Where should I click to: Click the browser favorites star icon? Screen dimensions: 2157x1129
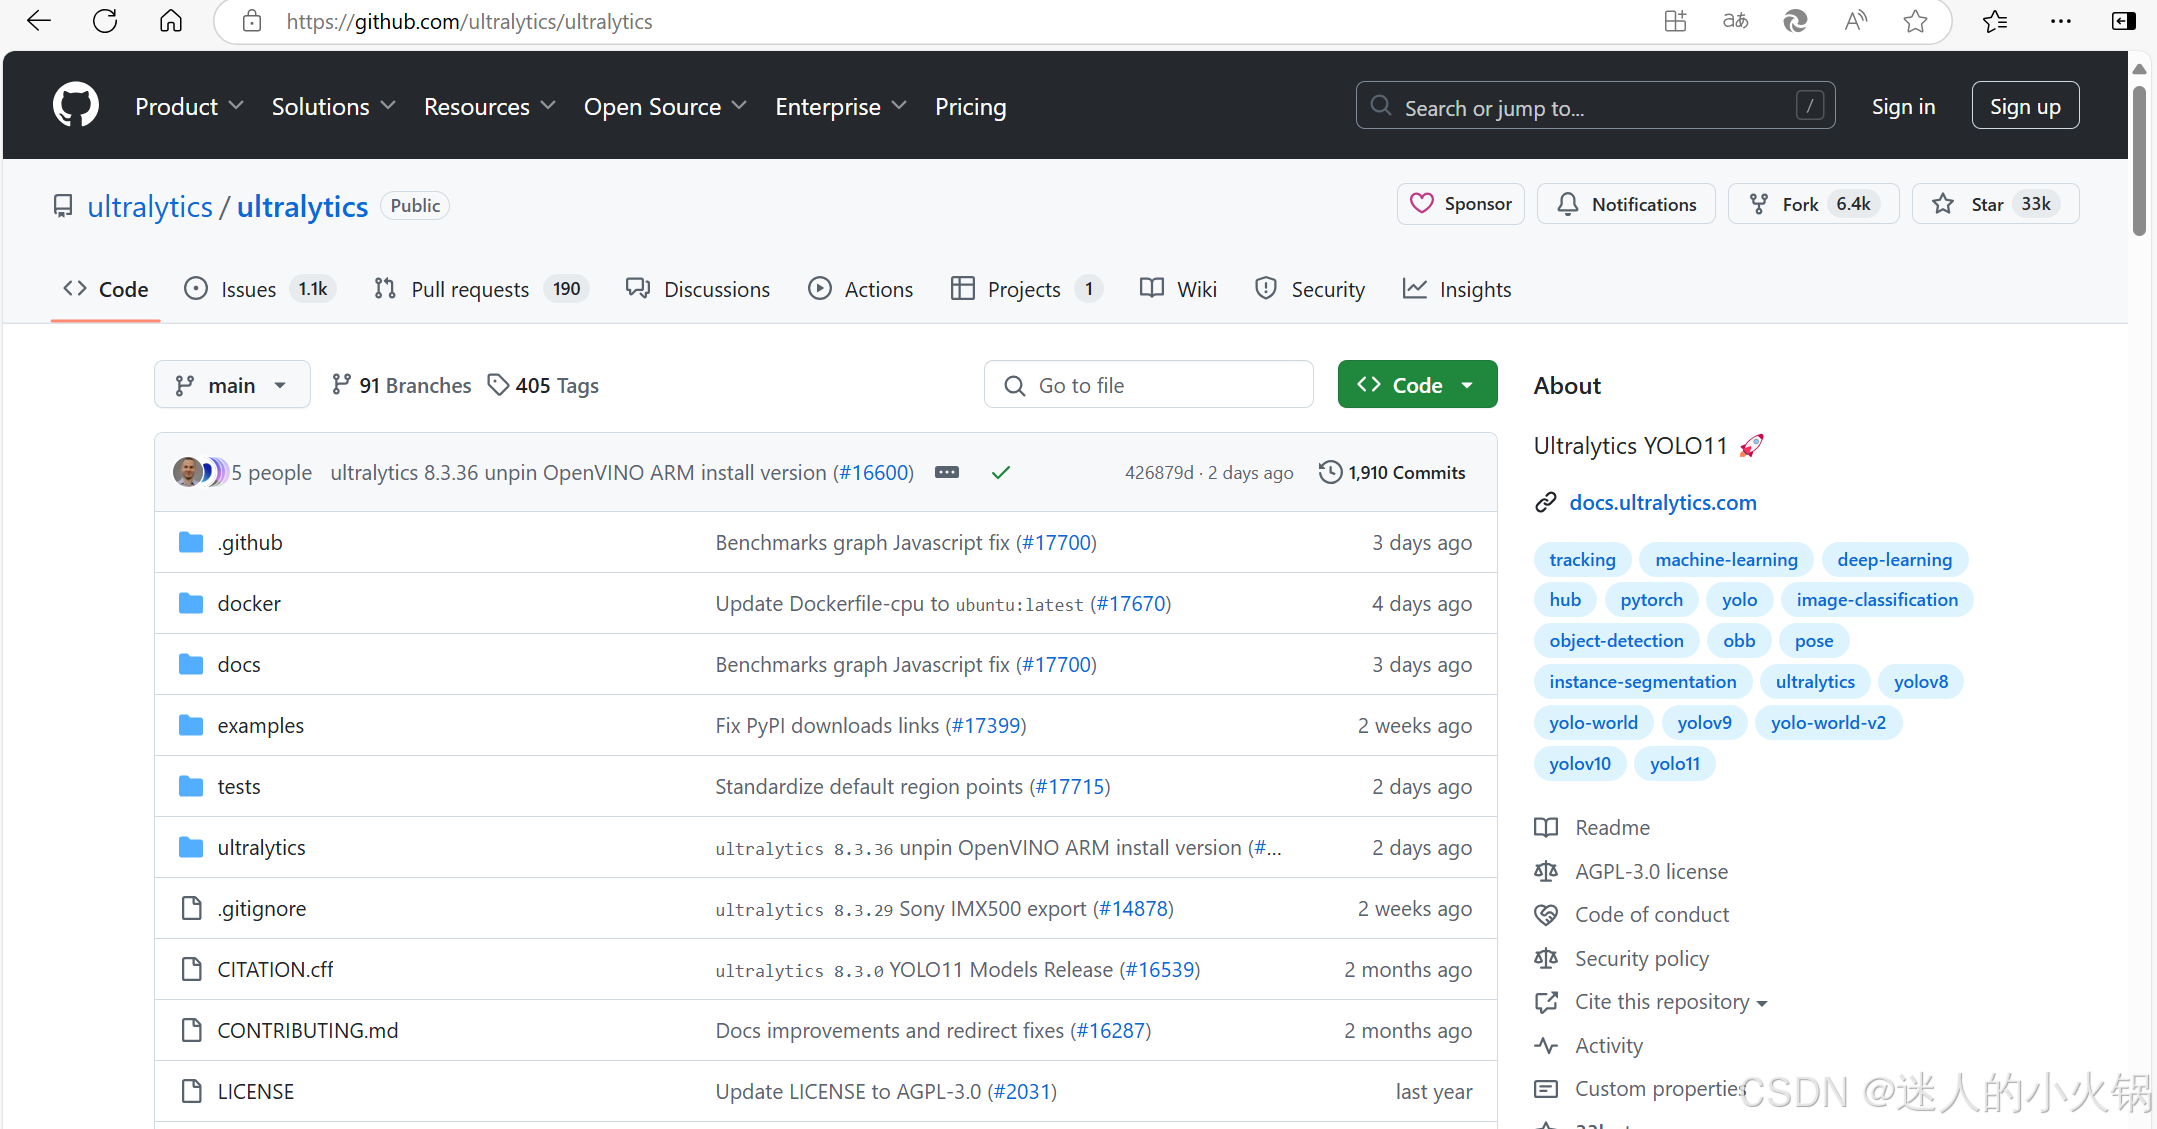pyautogui.click(x=1915, y=21)
